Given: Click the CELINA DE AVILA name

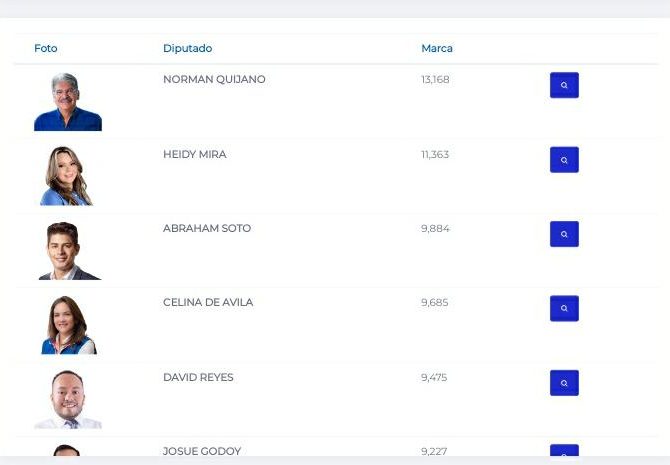Looking at the screenshot, I should [208, 302].
